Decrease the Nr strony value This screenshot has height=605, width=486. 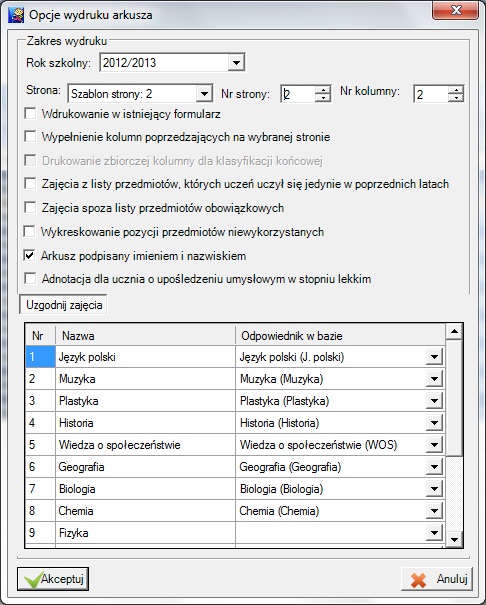(322, 98)
